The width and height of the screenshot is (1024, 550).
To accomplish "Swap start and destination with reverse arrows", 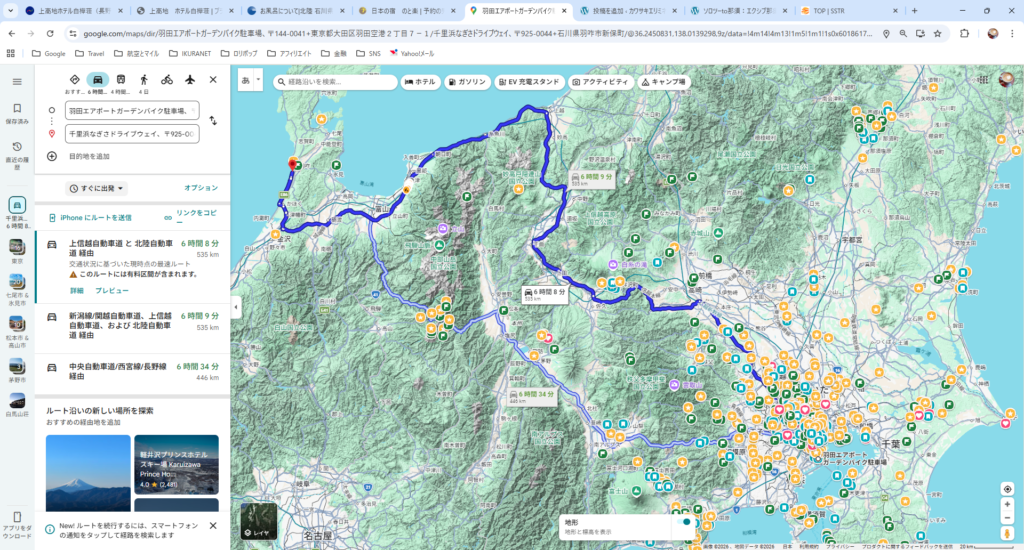I will coord(213,121).
